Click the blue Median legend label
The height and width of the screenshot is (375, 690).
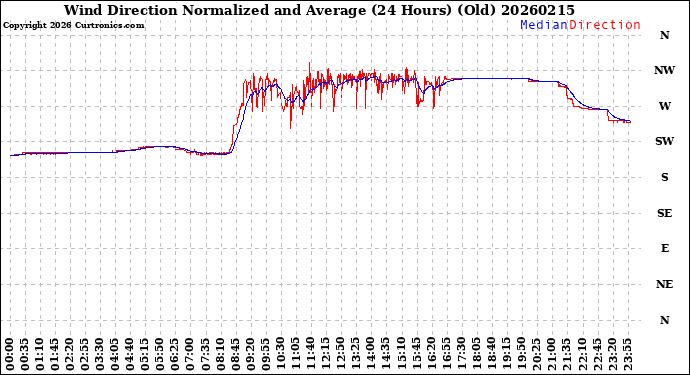[544, 25]
